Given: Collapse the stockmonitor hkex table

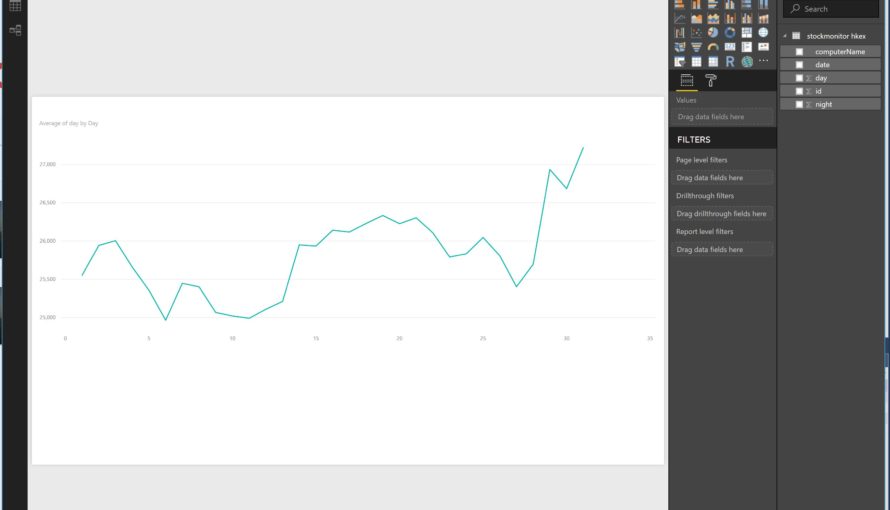Looking at the screenshot, I should [x=785, y=36].
